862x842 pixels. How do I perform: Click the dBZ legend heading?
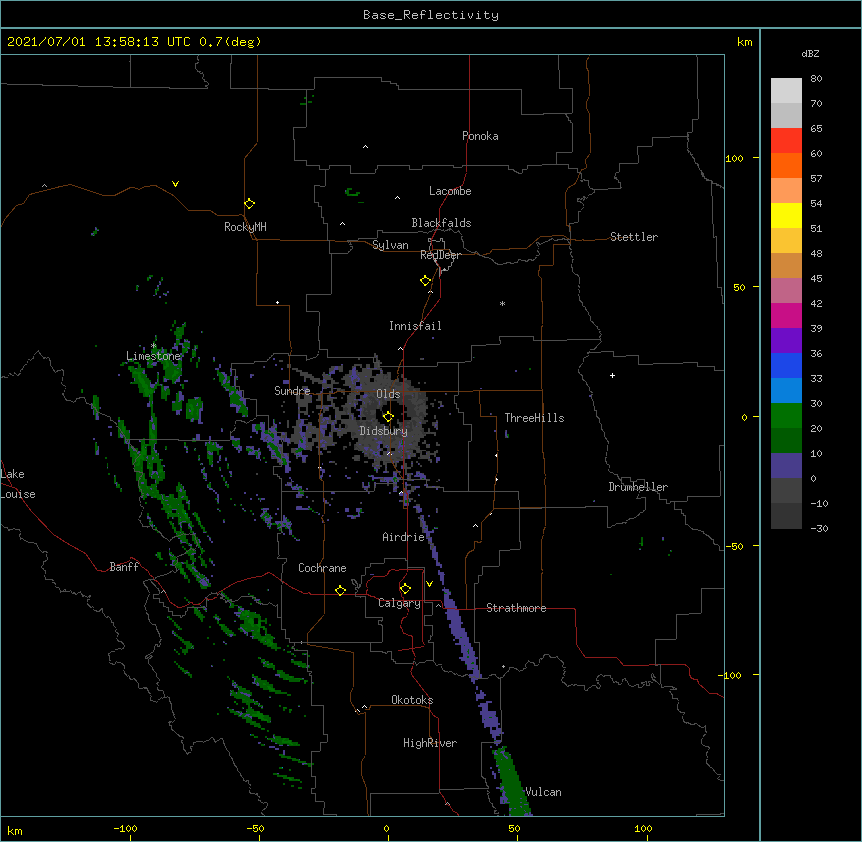[810, 54]
